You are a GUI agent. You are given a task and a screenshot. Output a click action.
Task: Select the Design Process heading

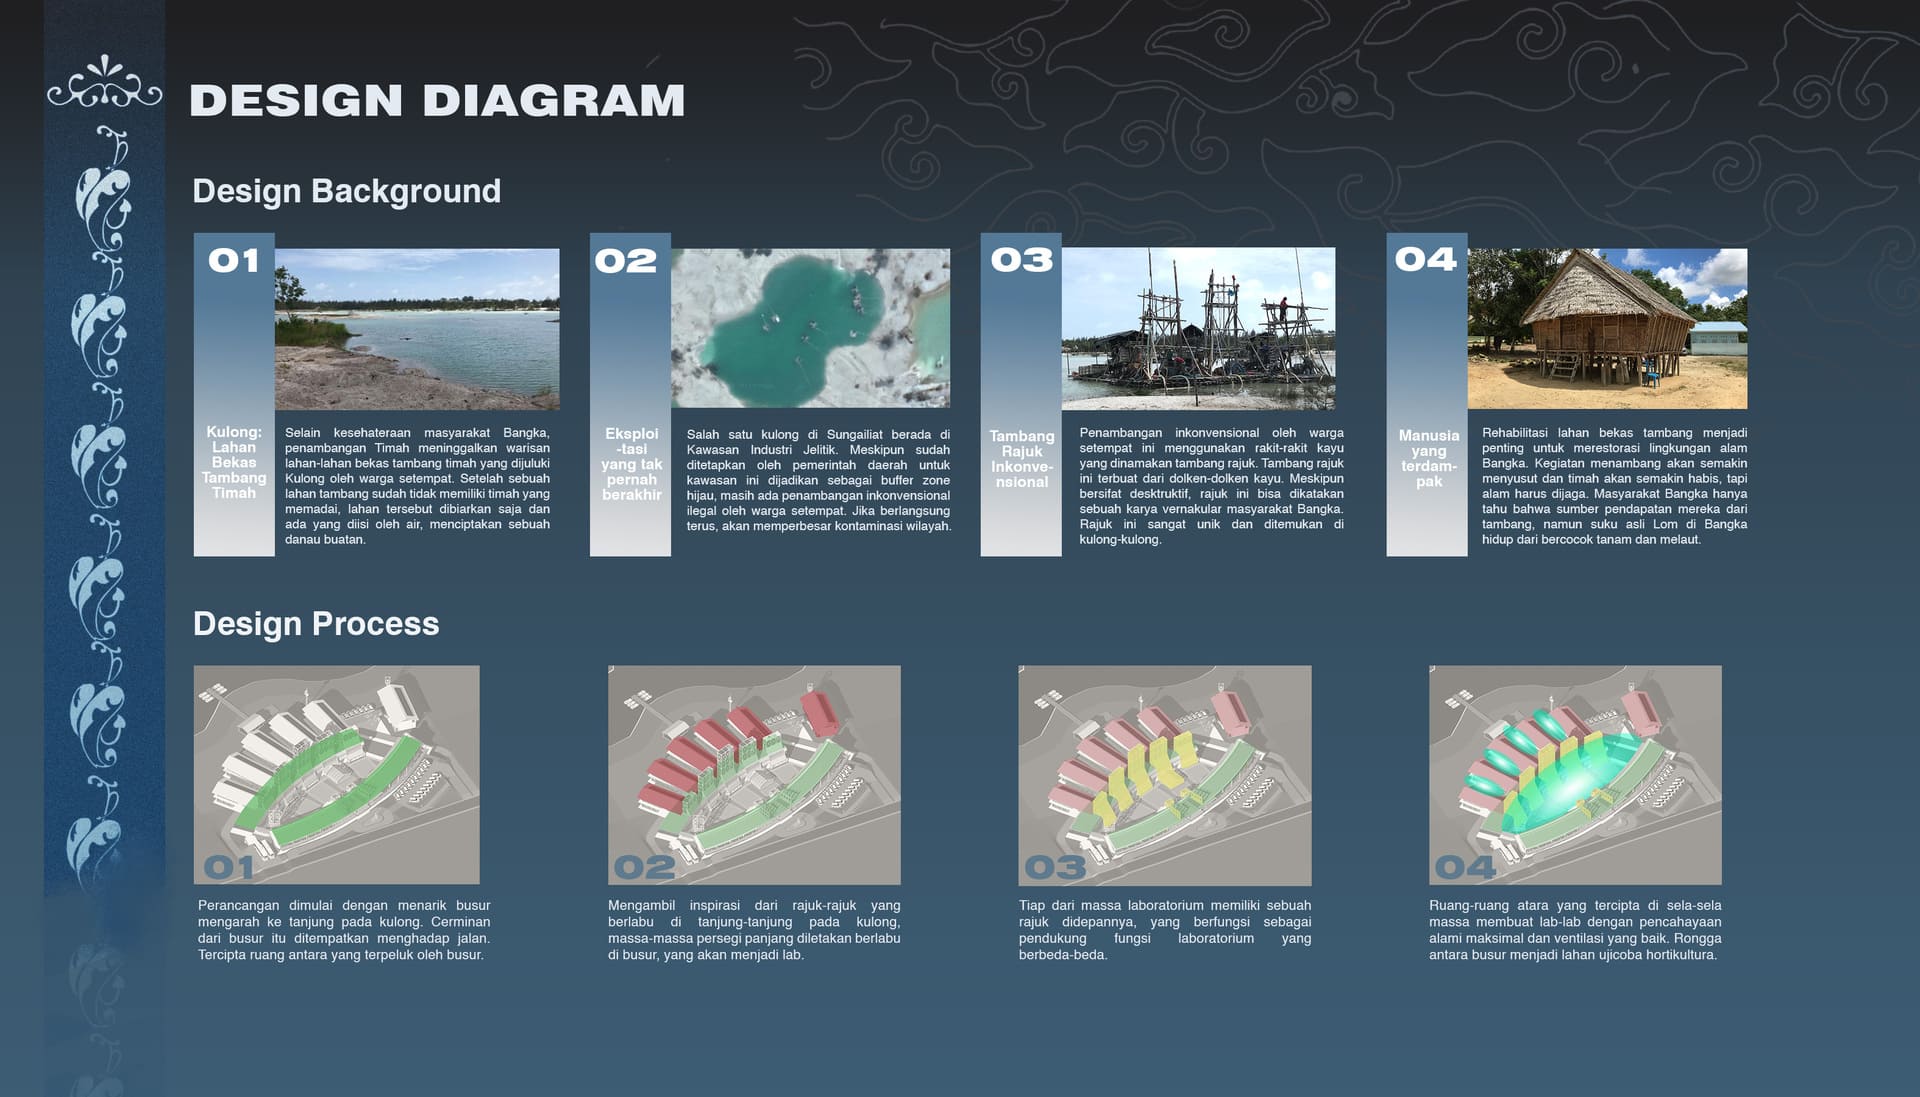point(316,624)
